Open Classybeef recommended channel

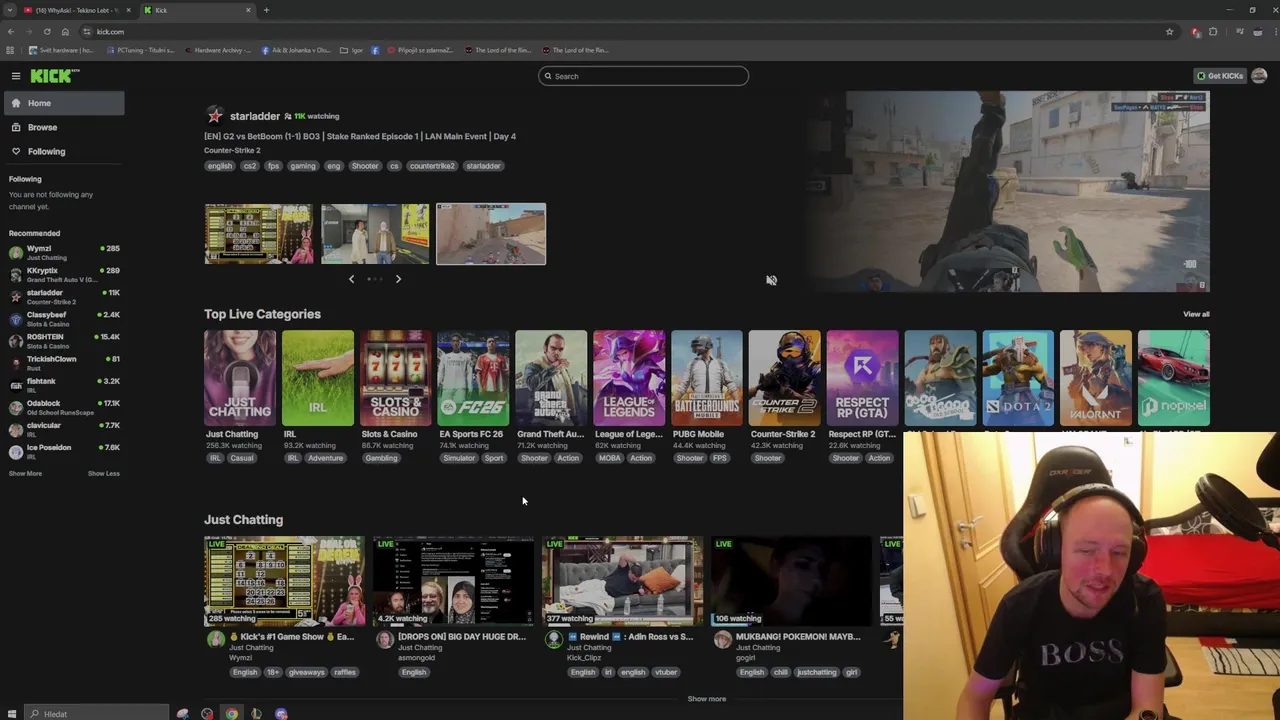click(x=64, y=319)
